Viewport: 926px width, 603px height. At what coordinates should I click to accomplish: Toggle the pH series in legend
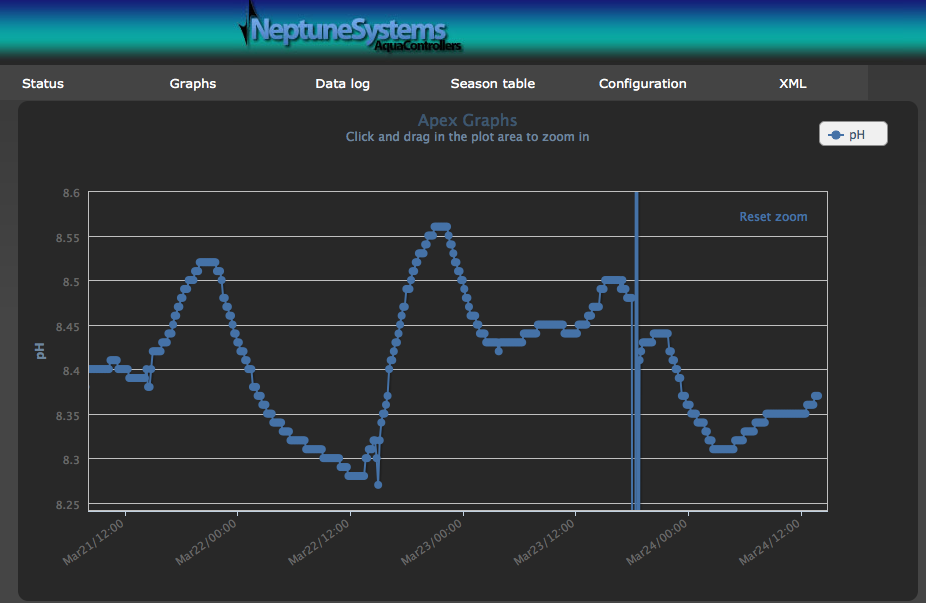pyautogui.click(x=853, y=134)
